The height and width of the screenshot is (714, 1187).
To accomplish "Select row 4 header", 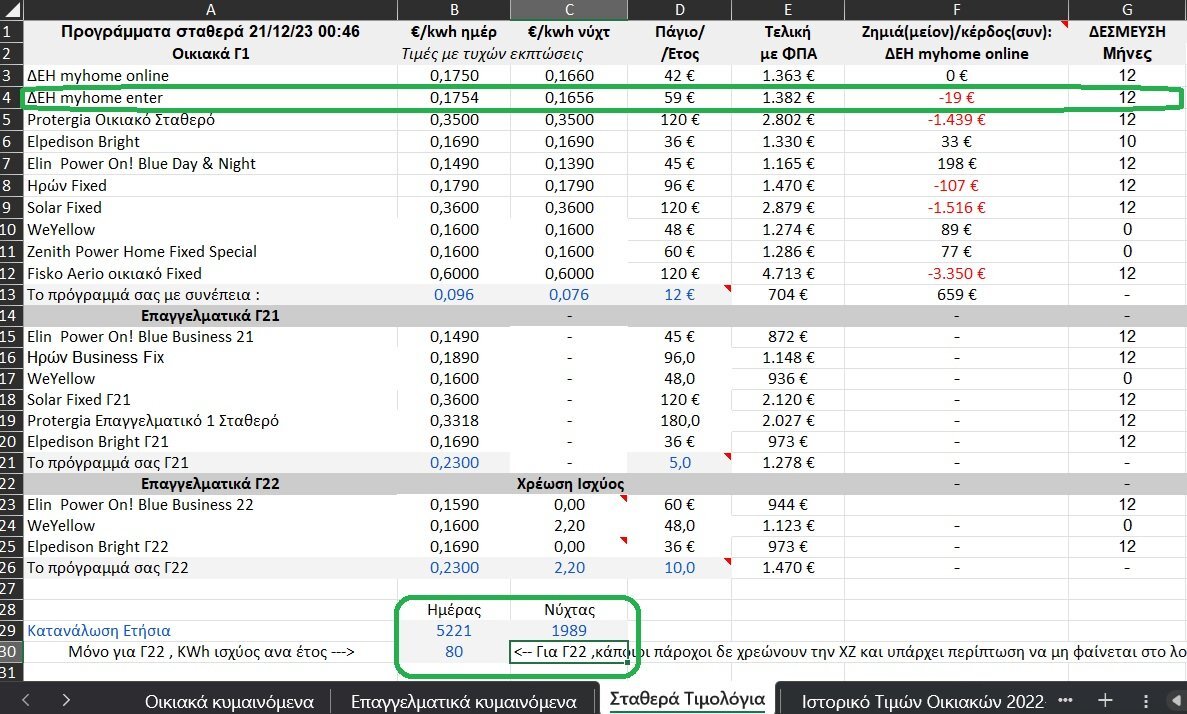I will point(11,98).
